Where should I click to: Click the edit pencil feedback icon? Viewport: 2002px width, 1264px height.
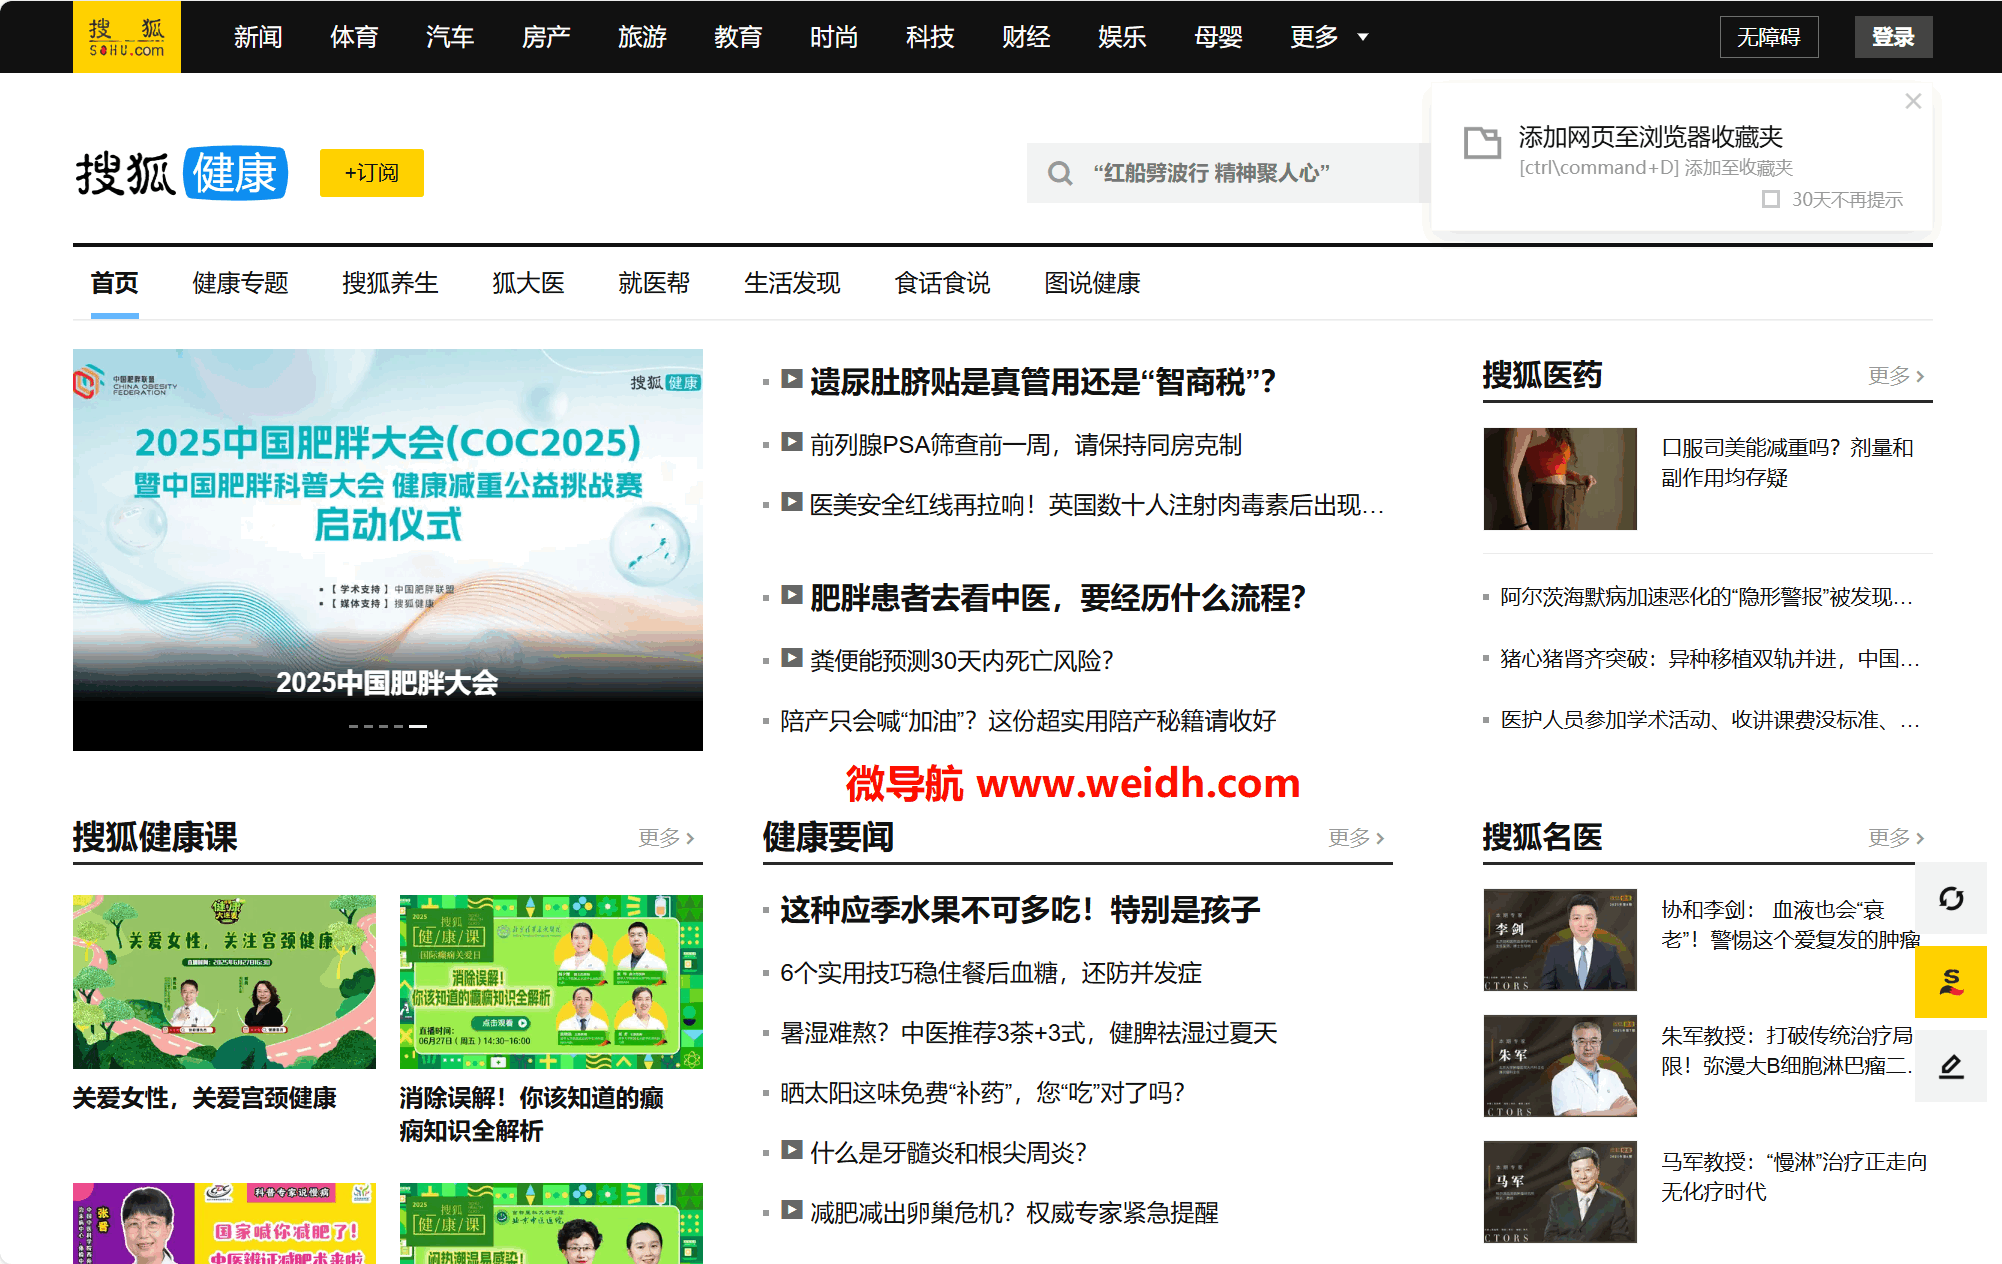[x=1951, y=1066]
